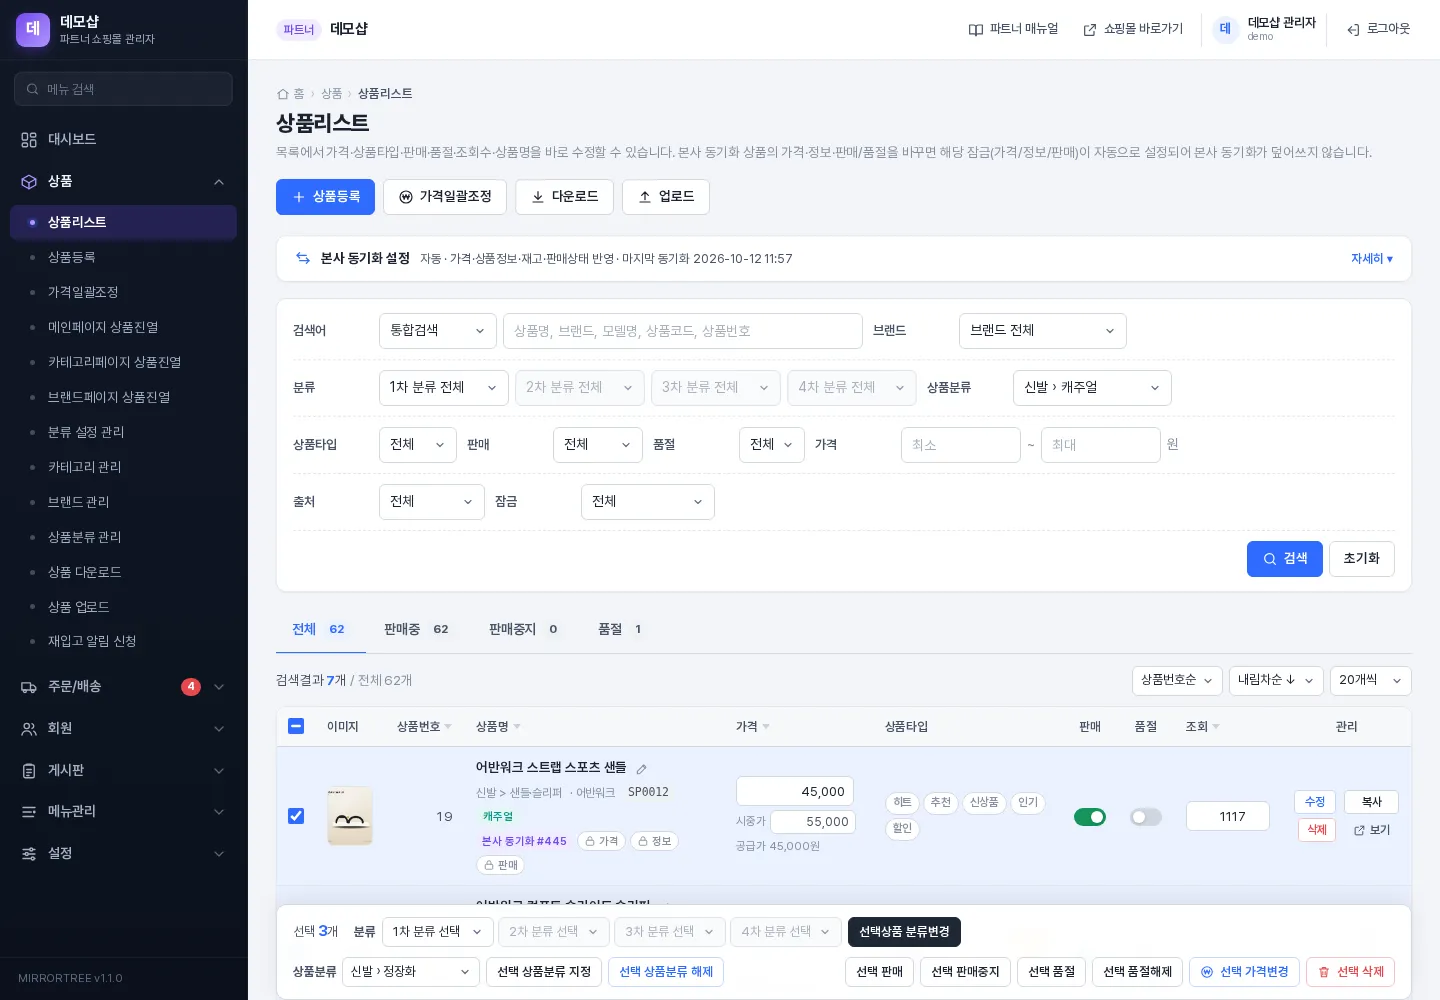
Task: Open 파트너 매뉴얼 book icon
Action: [x=976, y=30]
